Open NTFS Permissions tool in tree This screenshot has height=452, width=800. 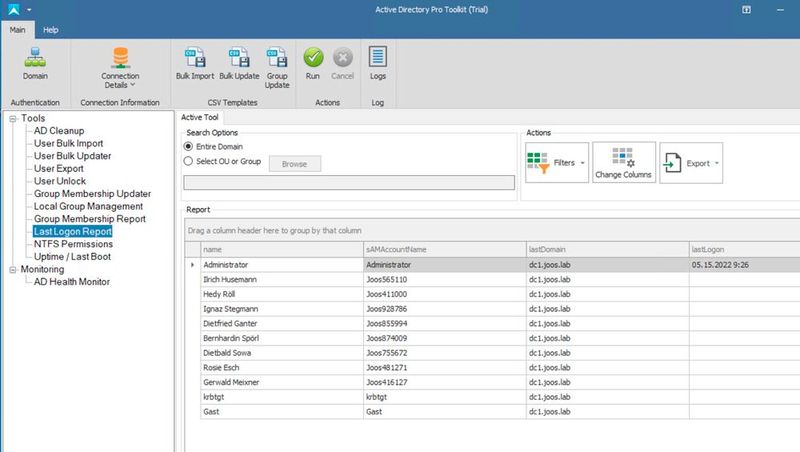coord(73,244)
